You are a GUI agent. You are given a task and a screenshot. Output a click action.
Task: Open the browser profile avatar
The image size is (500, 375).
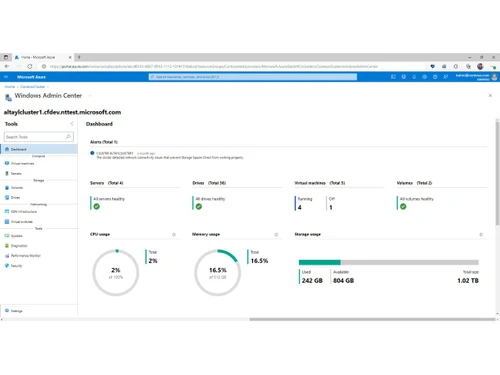[480, 66]
